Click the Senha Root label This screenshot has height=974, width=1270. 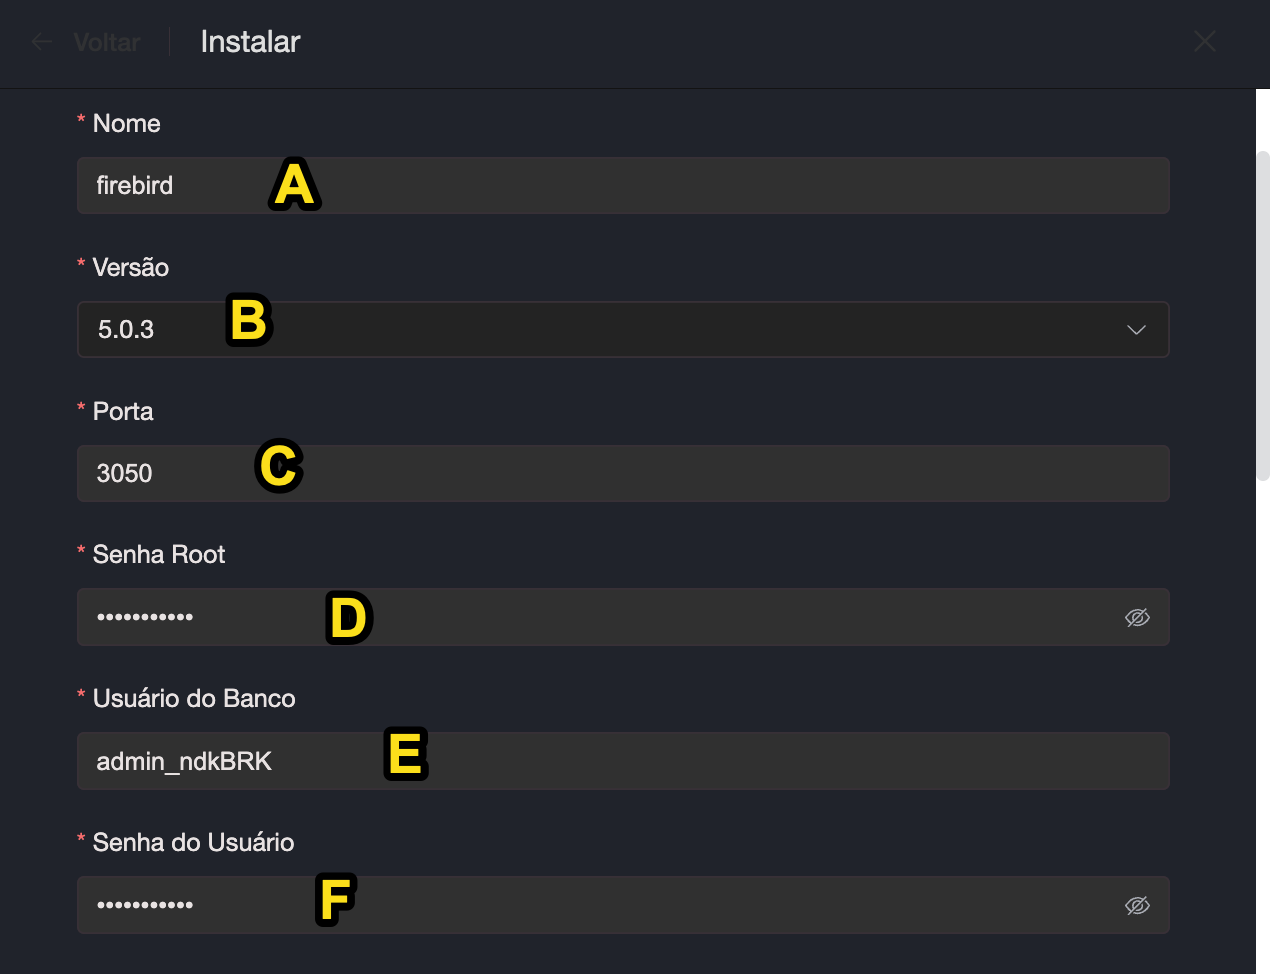[158, 555]
